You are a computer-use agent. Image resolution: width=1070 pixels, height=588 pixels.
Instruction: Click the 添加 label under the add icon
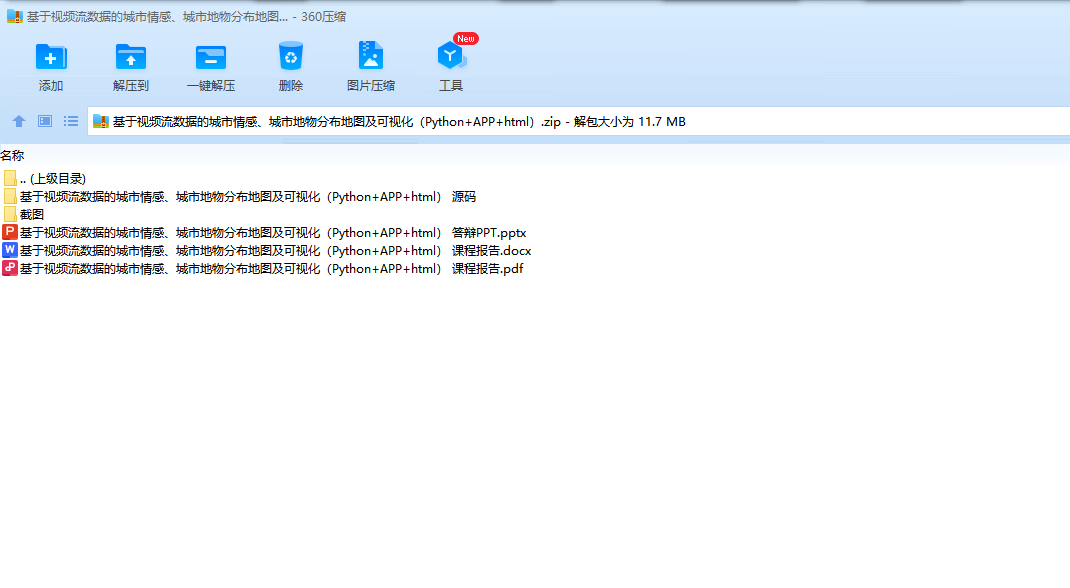pyautogui.click(x=51, y=86)
